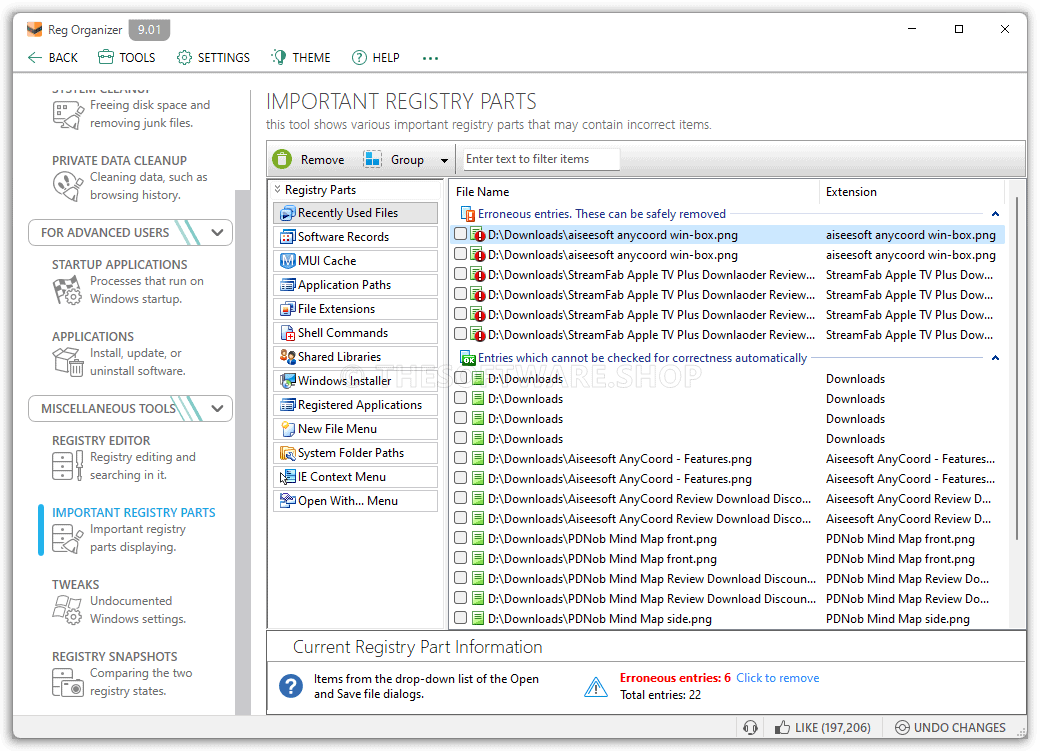Click the blue question mark info icon

coord(291,686)
